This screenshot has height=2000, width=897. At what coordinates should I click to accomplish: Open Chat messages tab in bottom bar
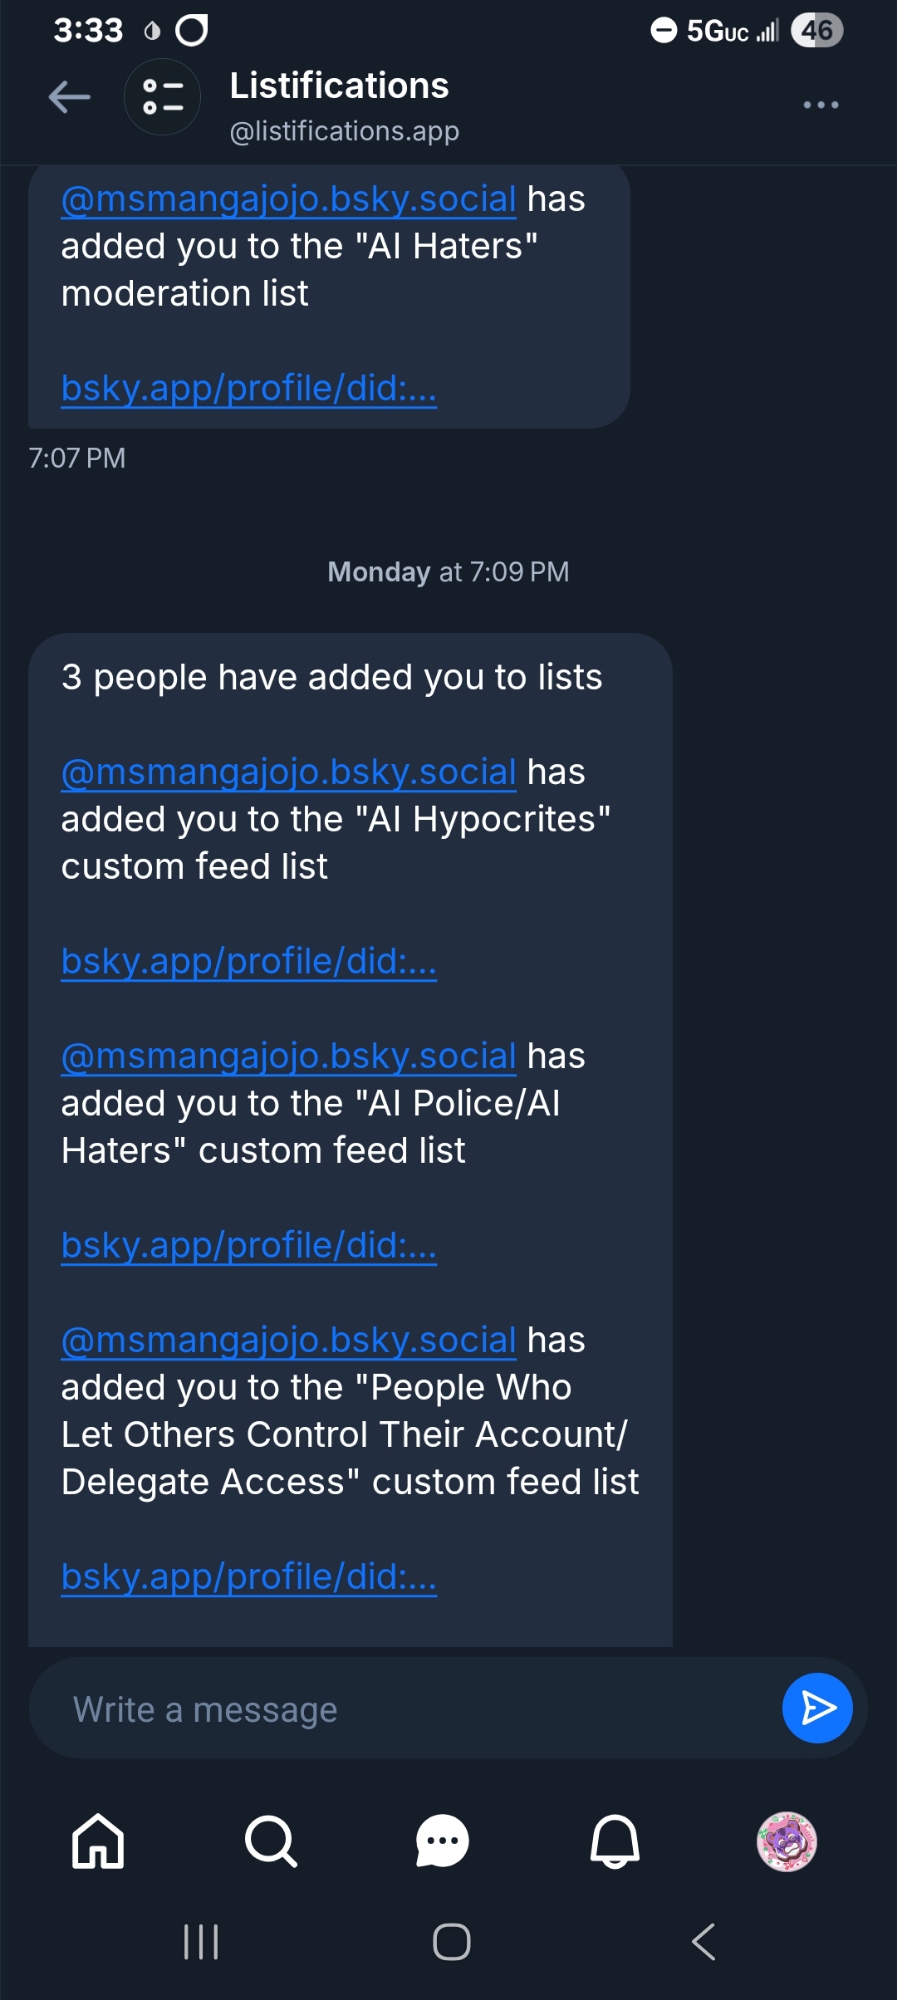coord(442,1841)
